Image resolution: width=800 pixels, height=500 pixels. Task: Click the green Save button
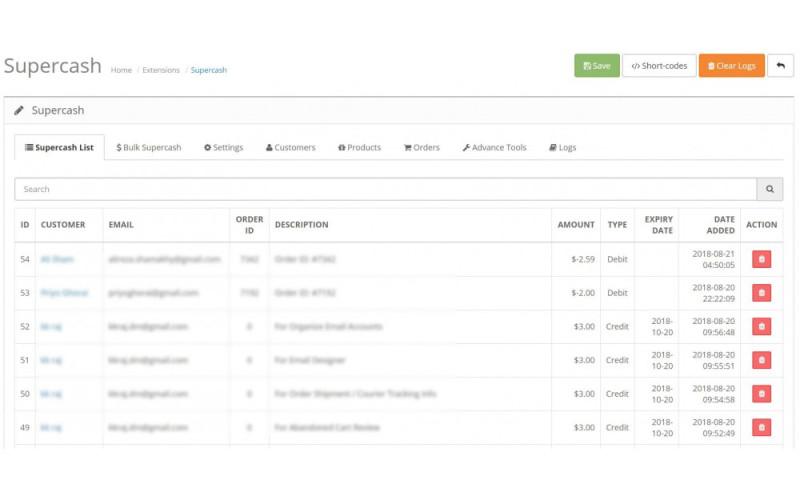click(596, 66)
